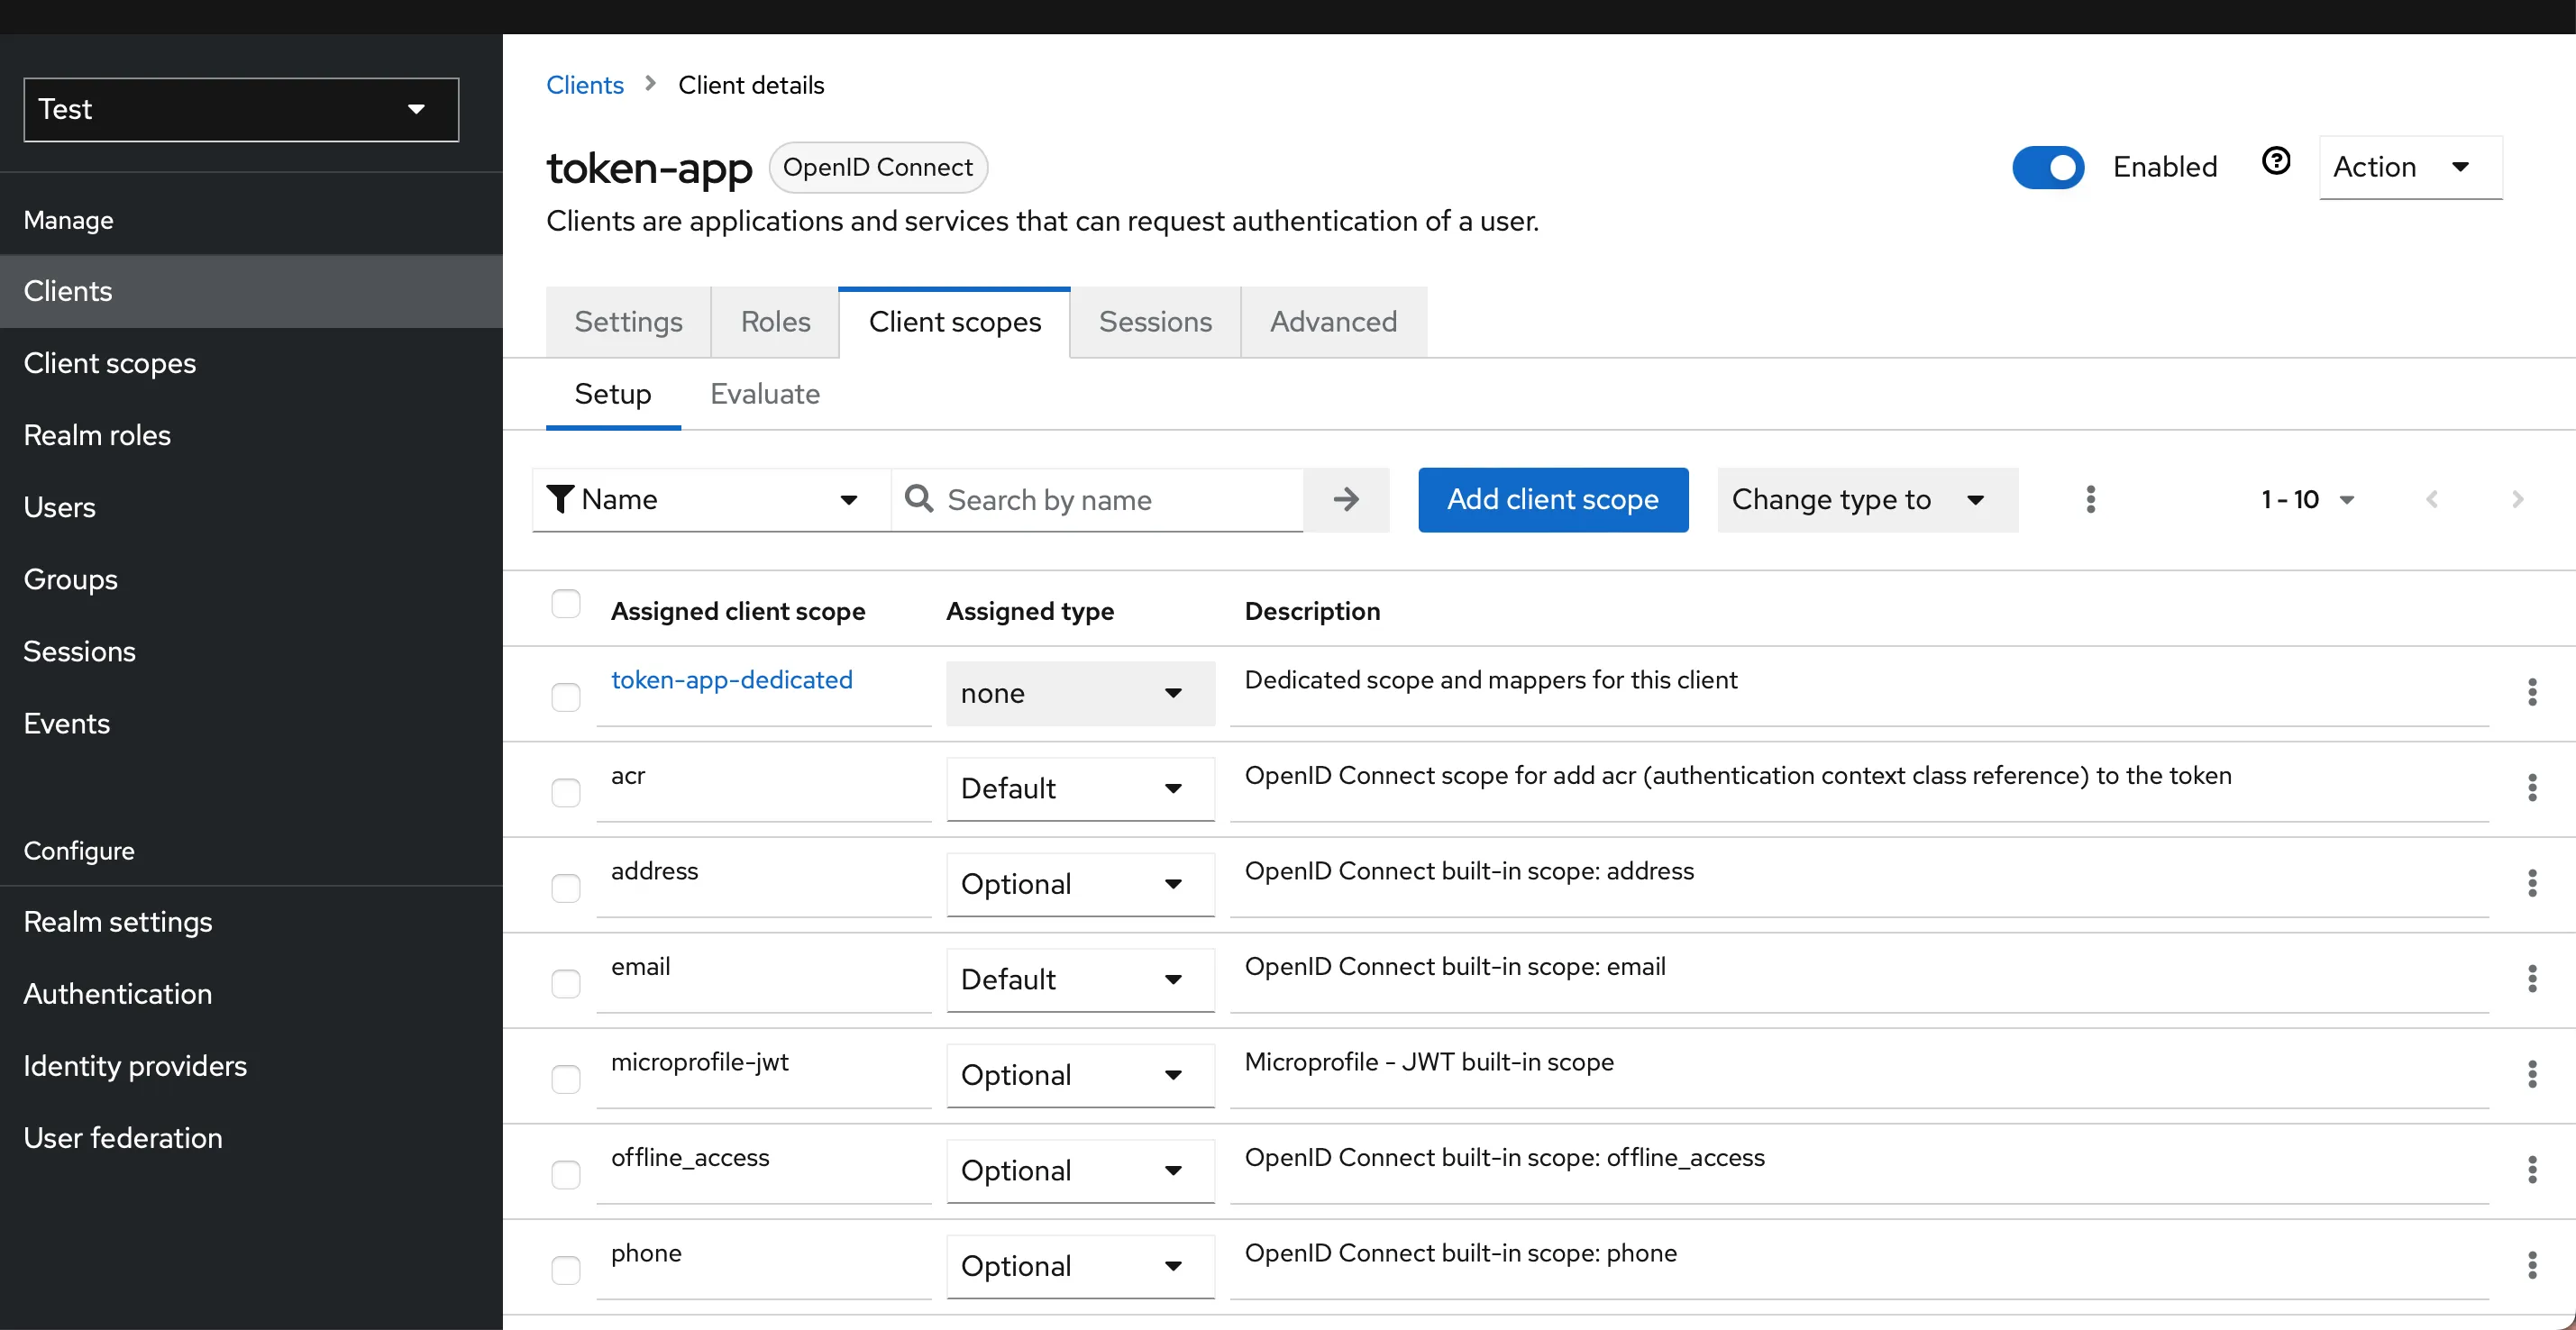Click the Add client scope button

[1552, 499]
